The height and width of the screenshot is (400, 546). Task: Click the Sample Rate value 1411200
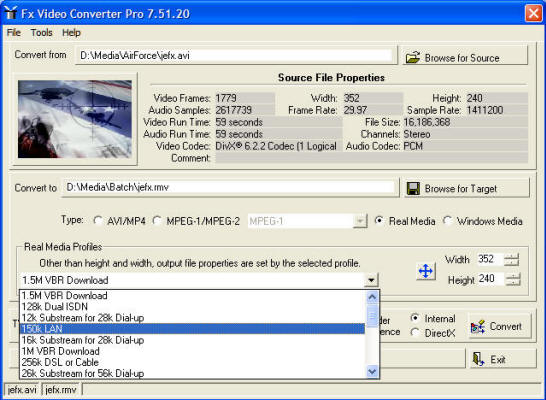point(496,110)
